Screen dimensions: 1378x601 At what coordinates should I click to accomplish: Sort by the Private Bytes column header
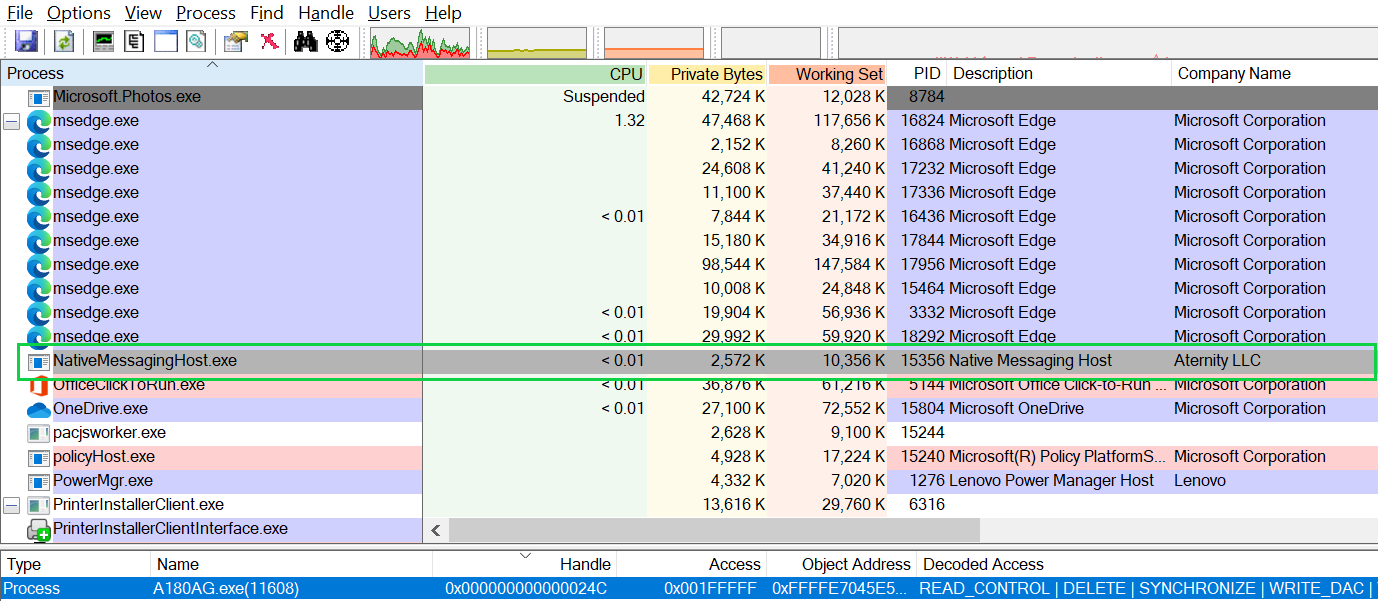708,74
